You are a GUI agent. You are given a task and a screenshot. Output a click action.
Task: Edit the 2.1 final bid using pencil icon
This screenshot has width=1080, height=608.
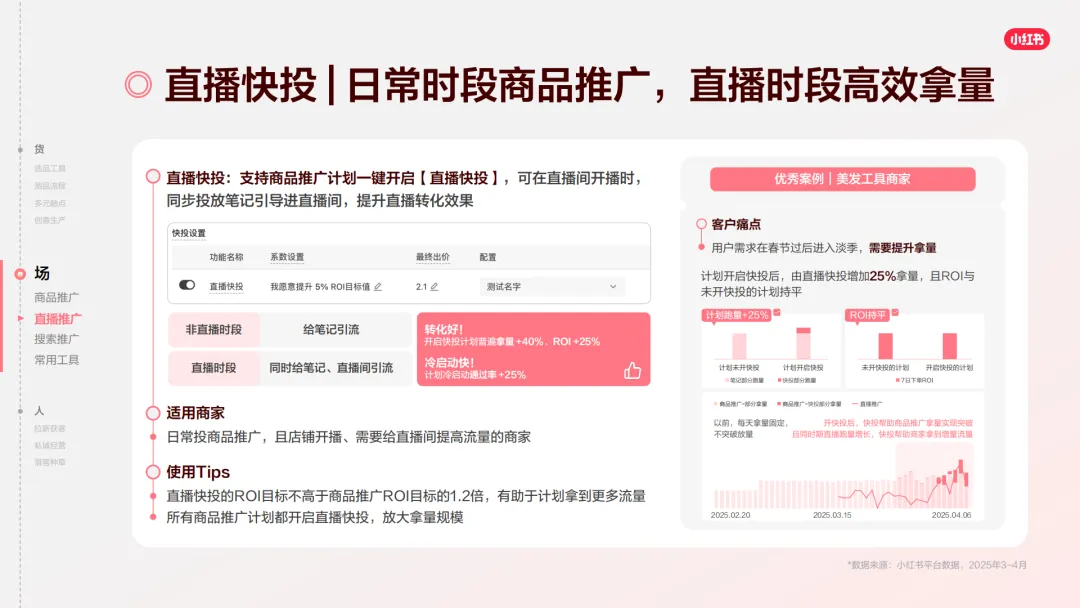(434, 287)
